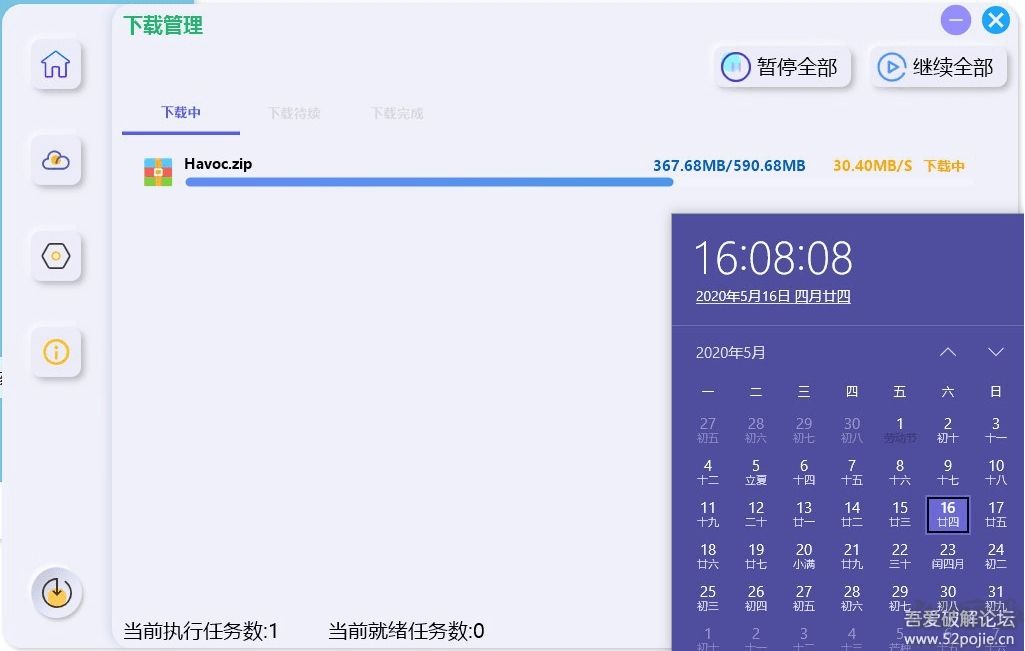The height and width of the screenshot is (651, 1025).
Task: Click the 当前就绪任务数:0 status text
Action: (x=406, y=631)
